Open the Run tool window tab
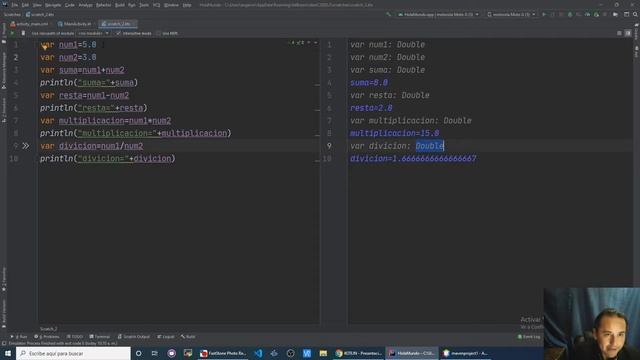Screen dimensions: 640x360 19,337
